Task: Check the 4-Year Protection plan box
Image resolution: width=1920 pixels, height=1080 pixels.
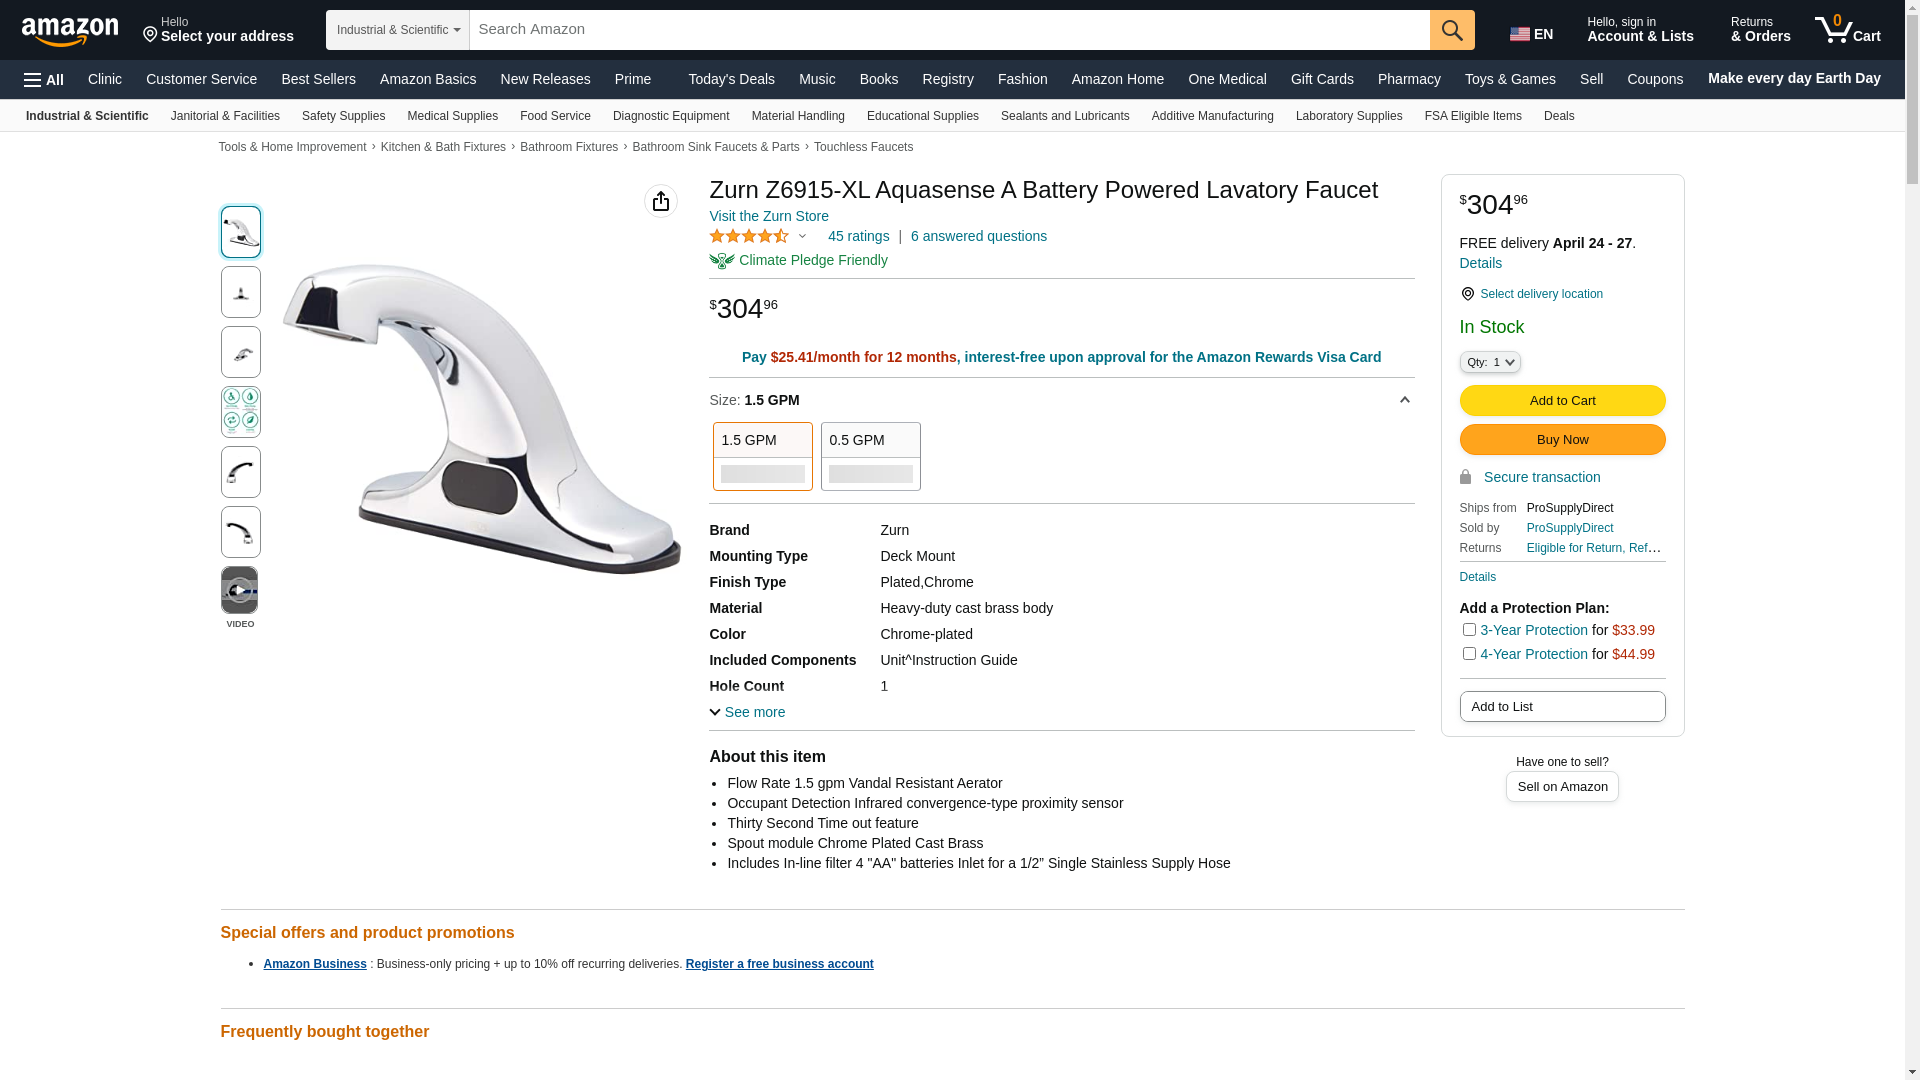Action: pyautogui.click(x=1469, y=654)
